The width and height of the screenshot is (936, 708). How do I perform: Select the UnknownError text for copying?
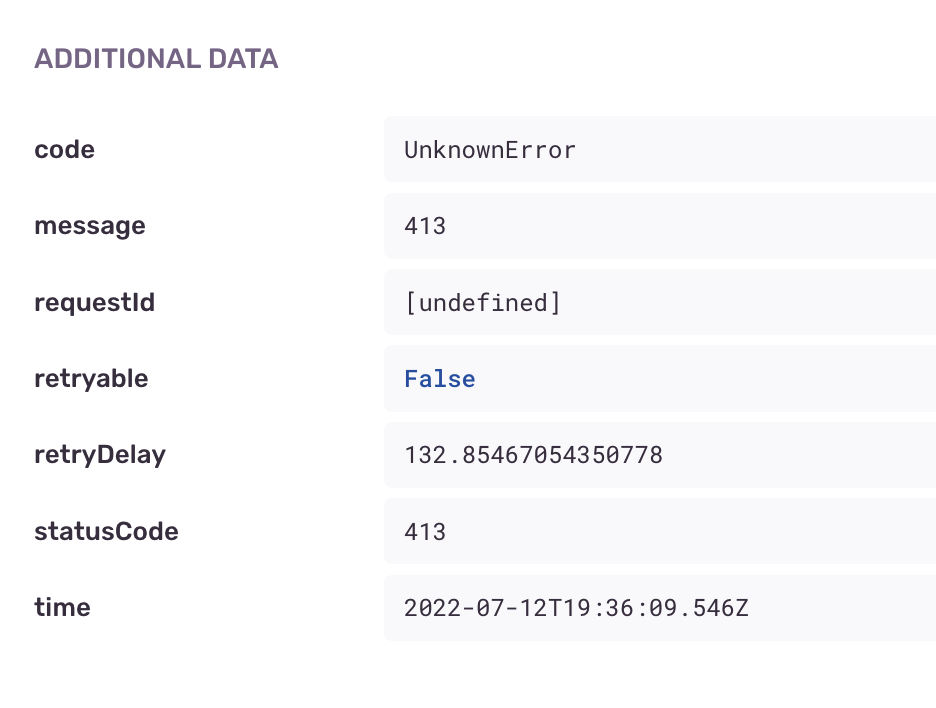click(x=490, y=150)
